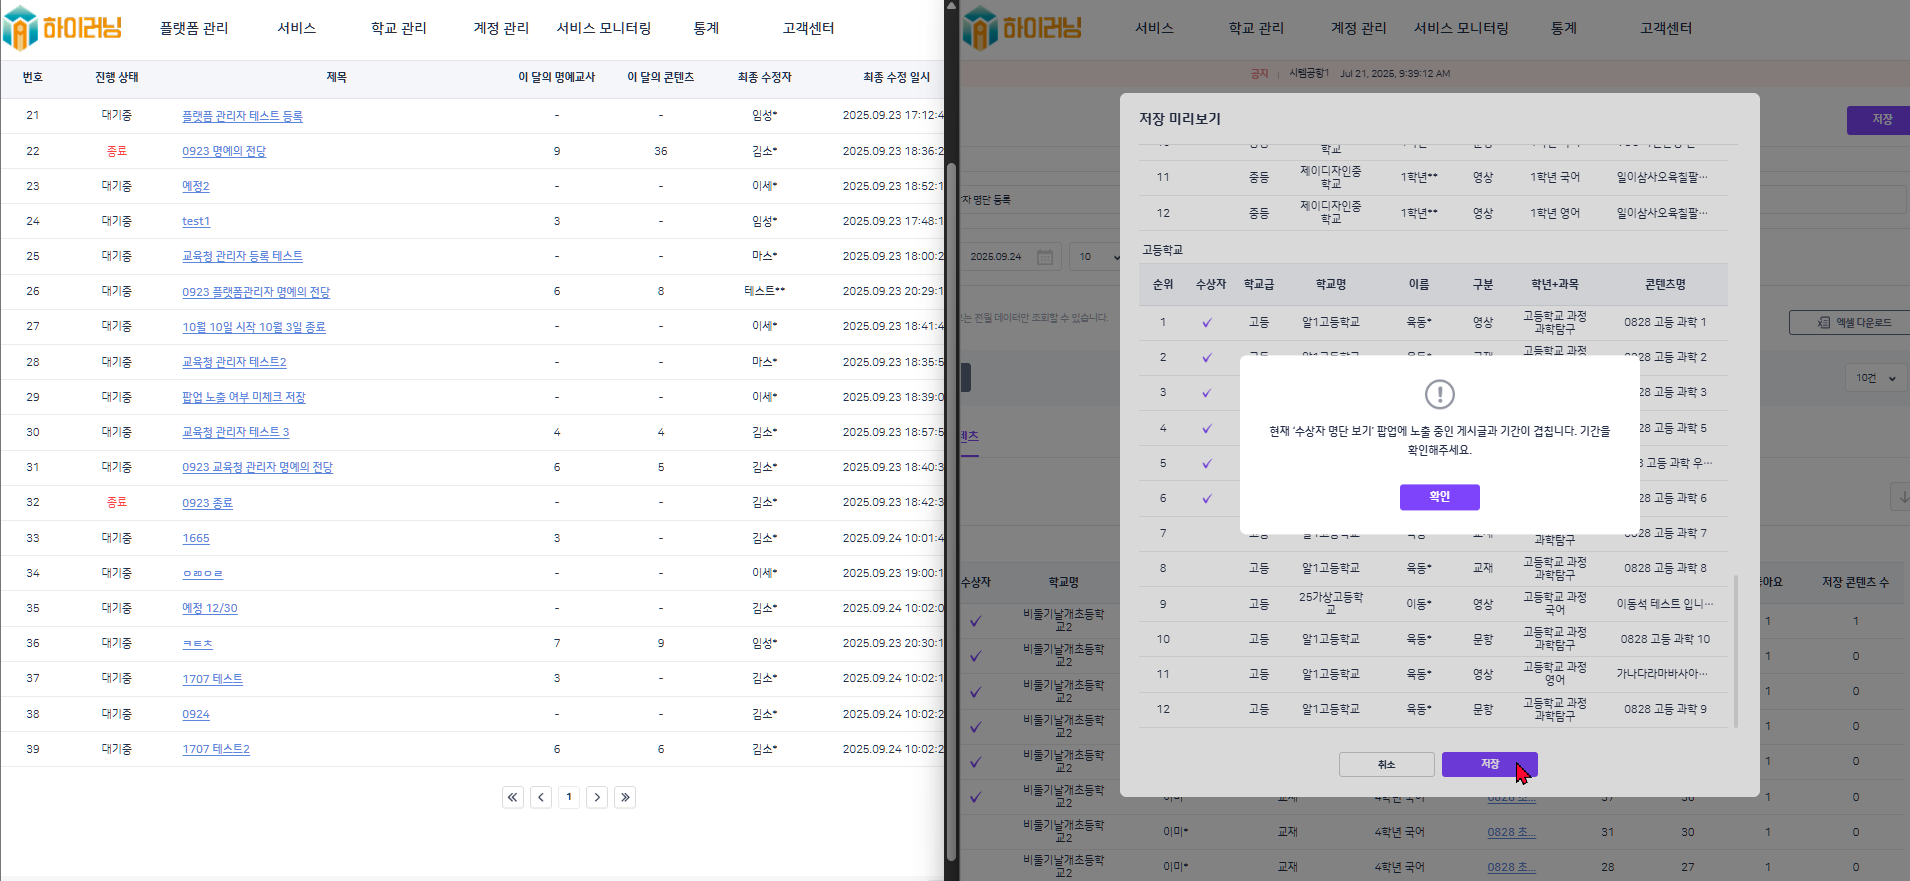1910x881 pixels.
Task: Click 취소 button in save preview
Action: coord(1386,764)
